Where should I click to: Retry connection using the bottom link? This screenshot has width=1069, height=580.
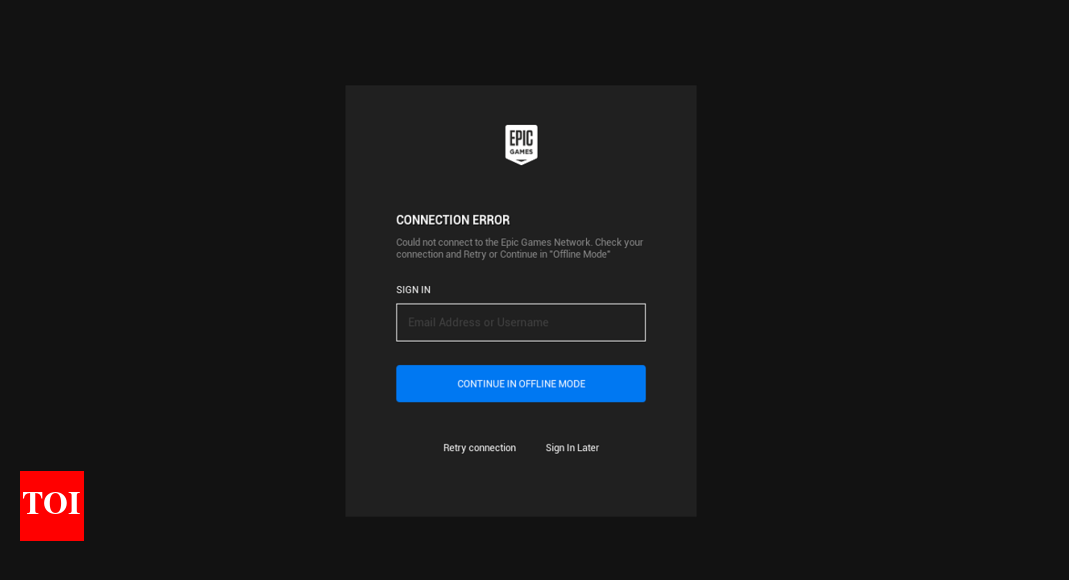(479, 448)
